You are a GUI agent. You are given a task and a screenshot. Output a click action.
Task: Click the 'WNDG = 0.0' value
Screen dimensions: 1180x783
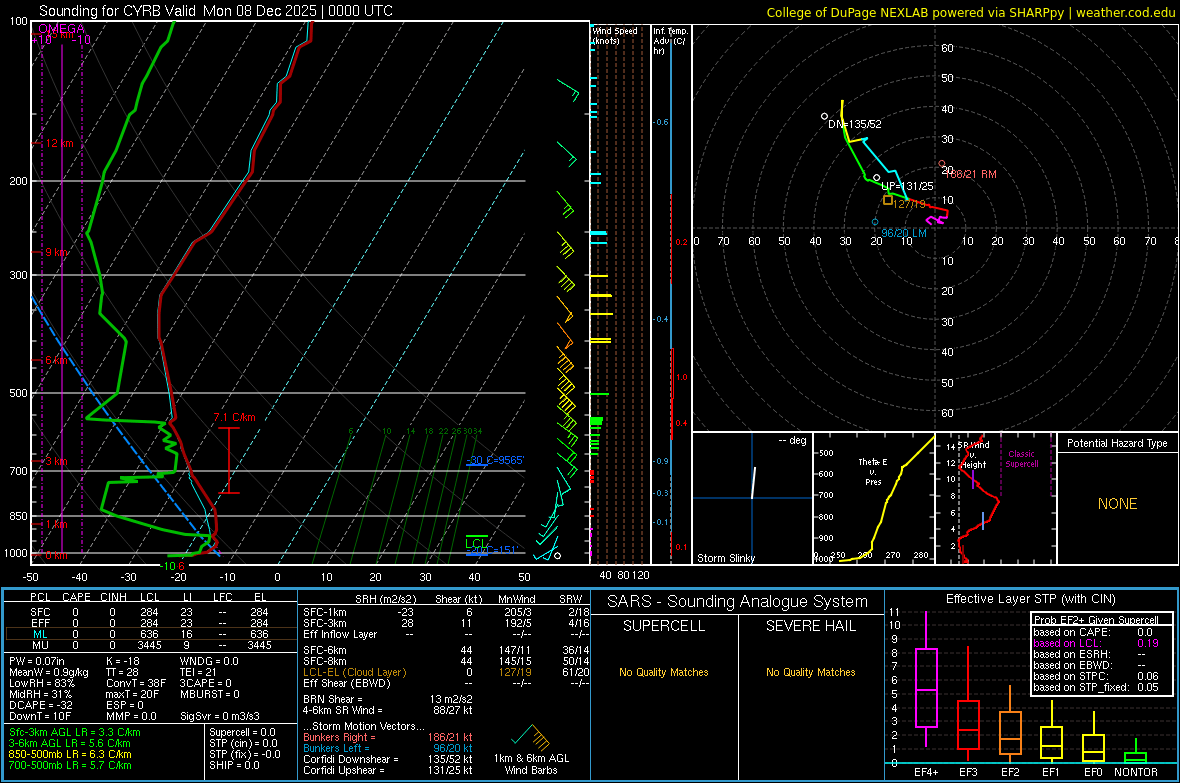click(x=209, y=661)
